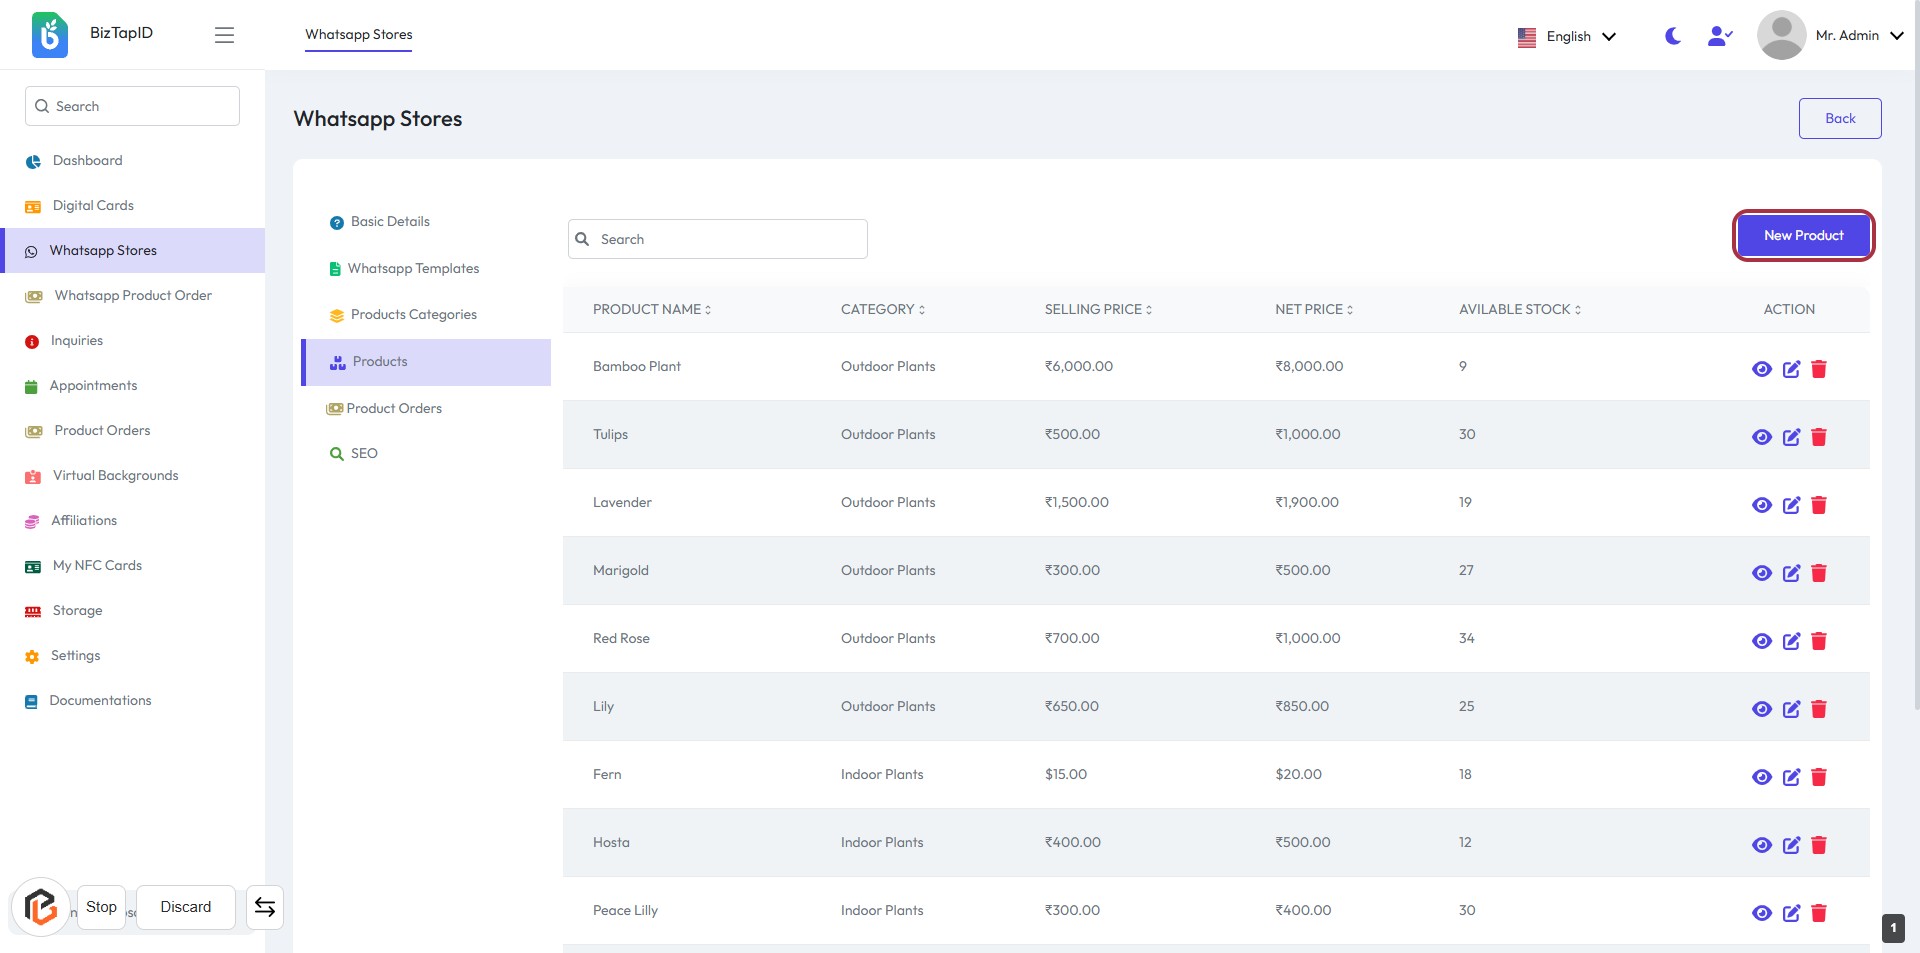Go to Digital Cards in sidebar
Viewport: 1920px width, 953px height.
click(93, 206)
